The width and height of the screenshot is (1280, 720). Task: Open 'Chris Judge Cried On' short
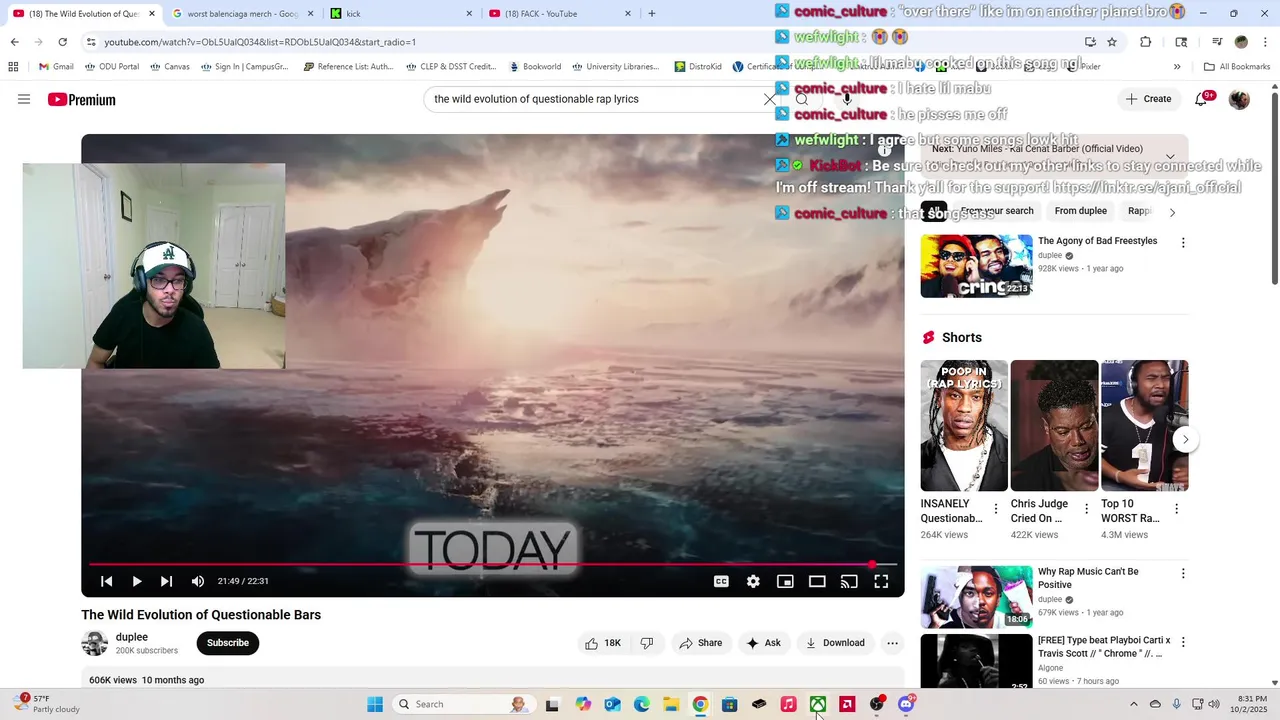click(1054, 426)
